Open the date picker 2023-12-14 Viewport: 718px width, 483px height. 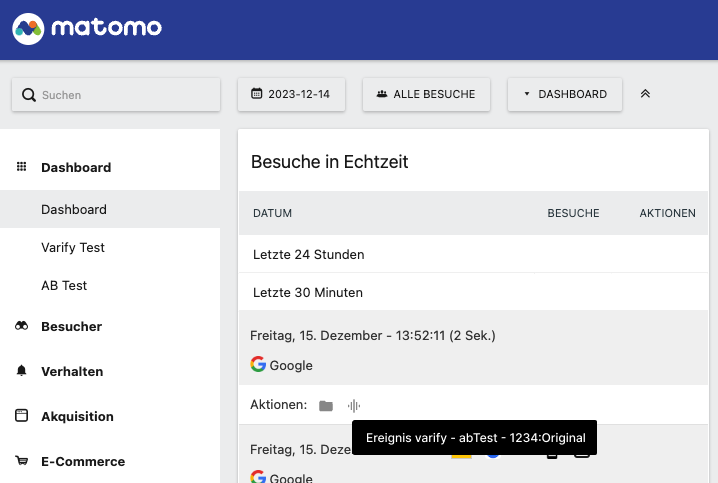point(291,94)
